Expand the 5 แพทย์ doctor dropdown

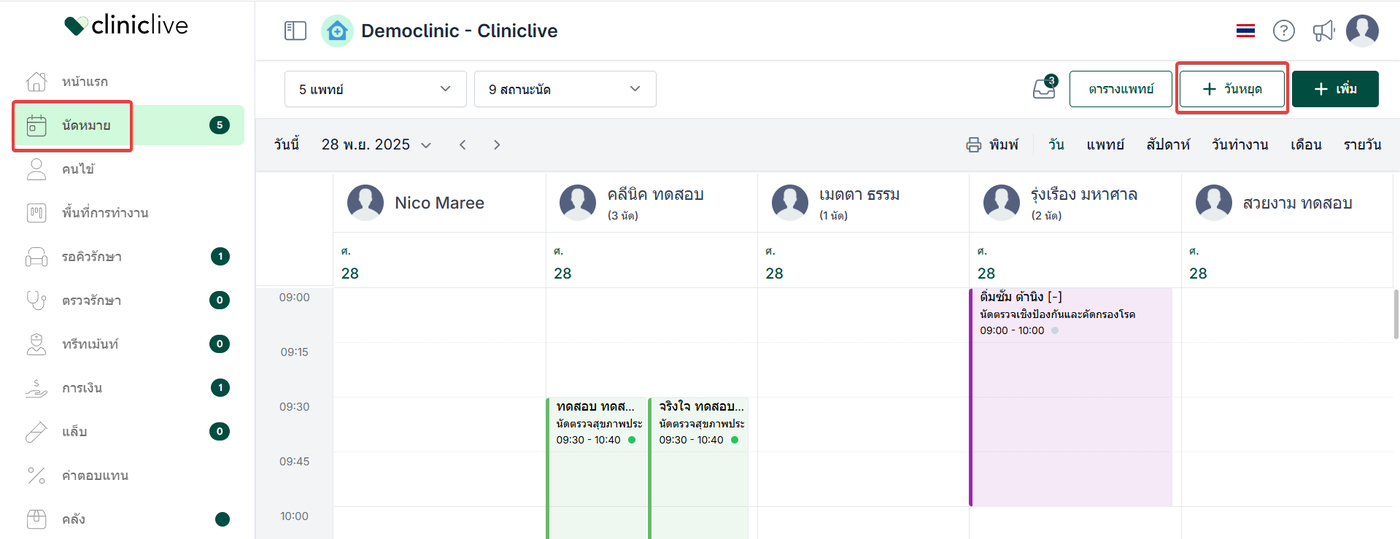[x=375, y=89]
